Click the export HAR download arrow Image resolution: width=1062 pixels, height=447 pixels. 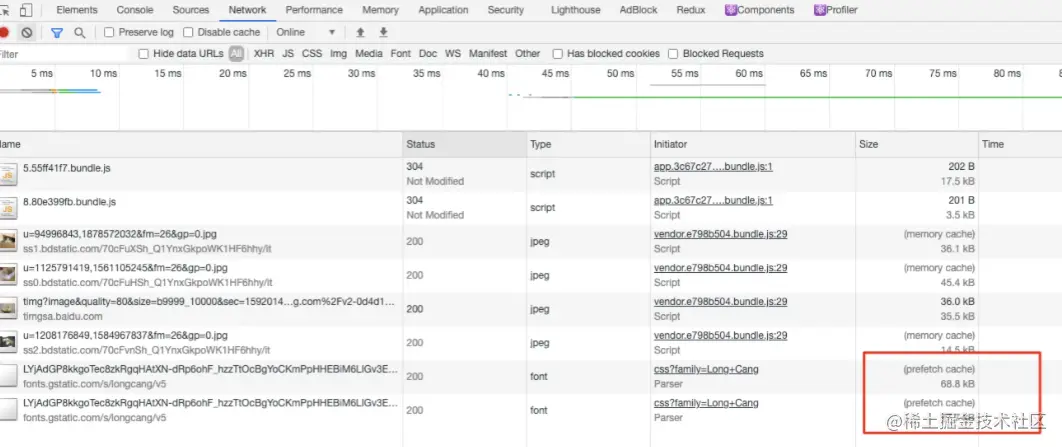coord(383,32)
